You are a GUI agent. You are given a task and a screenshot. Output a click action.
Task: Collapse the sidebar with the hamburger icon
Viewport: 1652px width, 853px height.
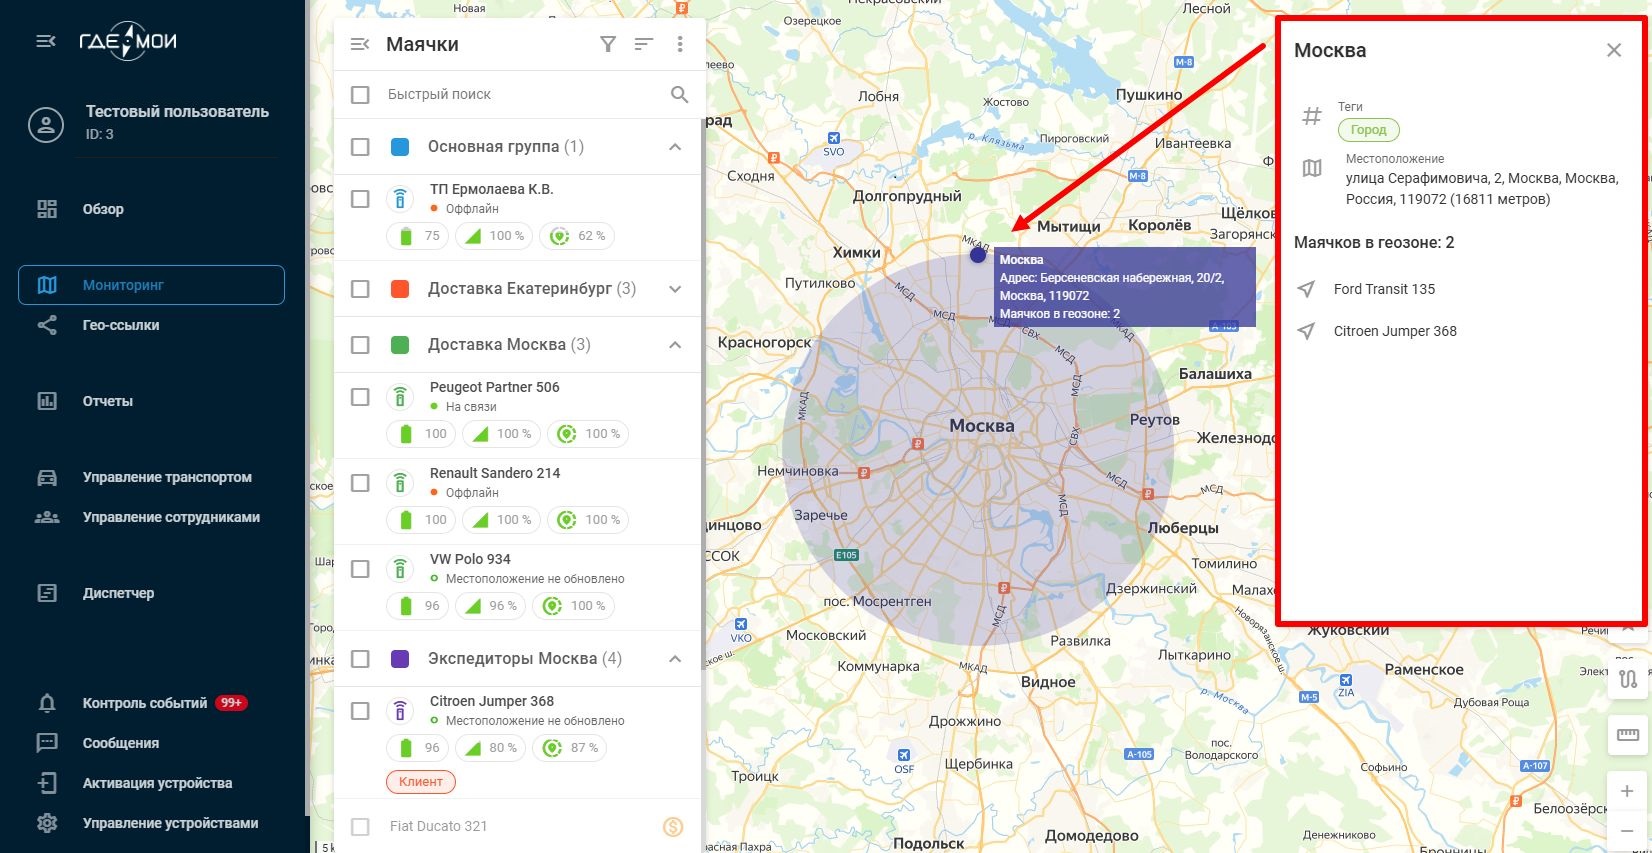coord(46,41)
